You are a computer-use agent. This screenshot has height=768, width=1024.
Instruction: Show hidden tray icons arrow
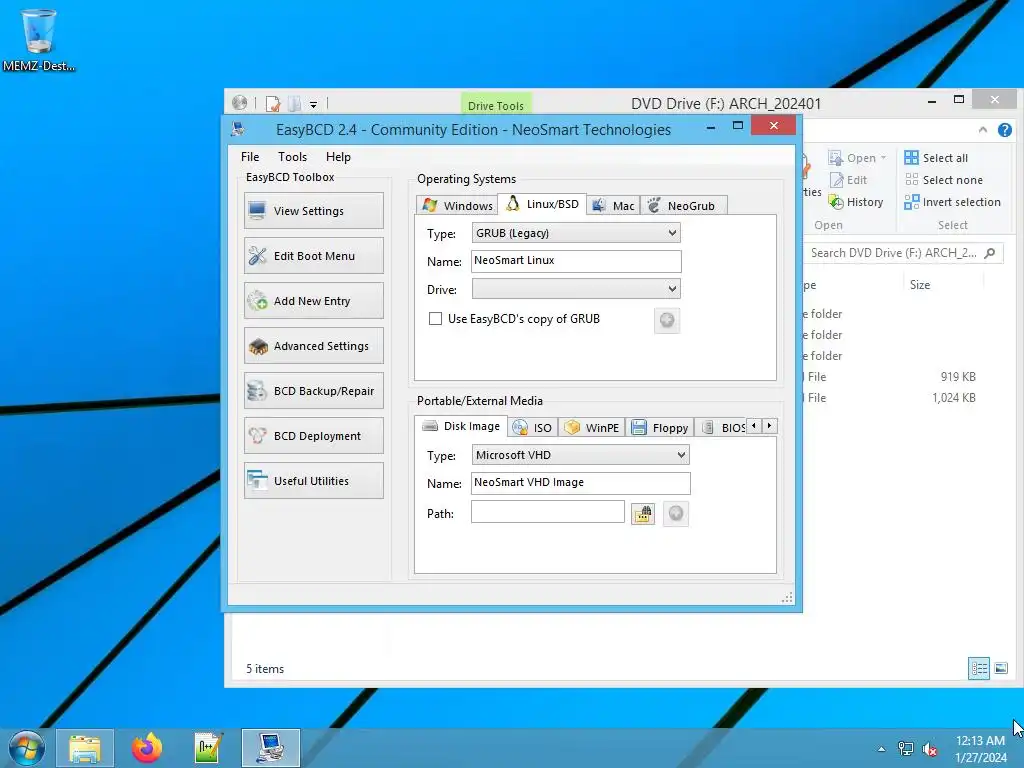tap(882, 749)
